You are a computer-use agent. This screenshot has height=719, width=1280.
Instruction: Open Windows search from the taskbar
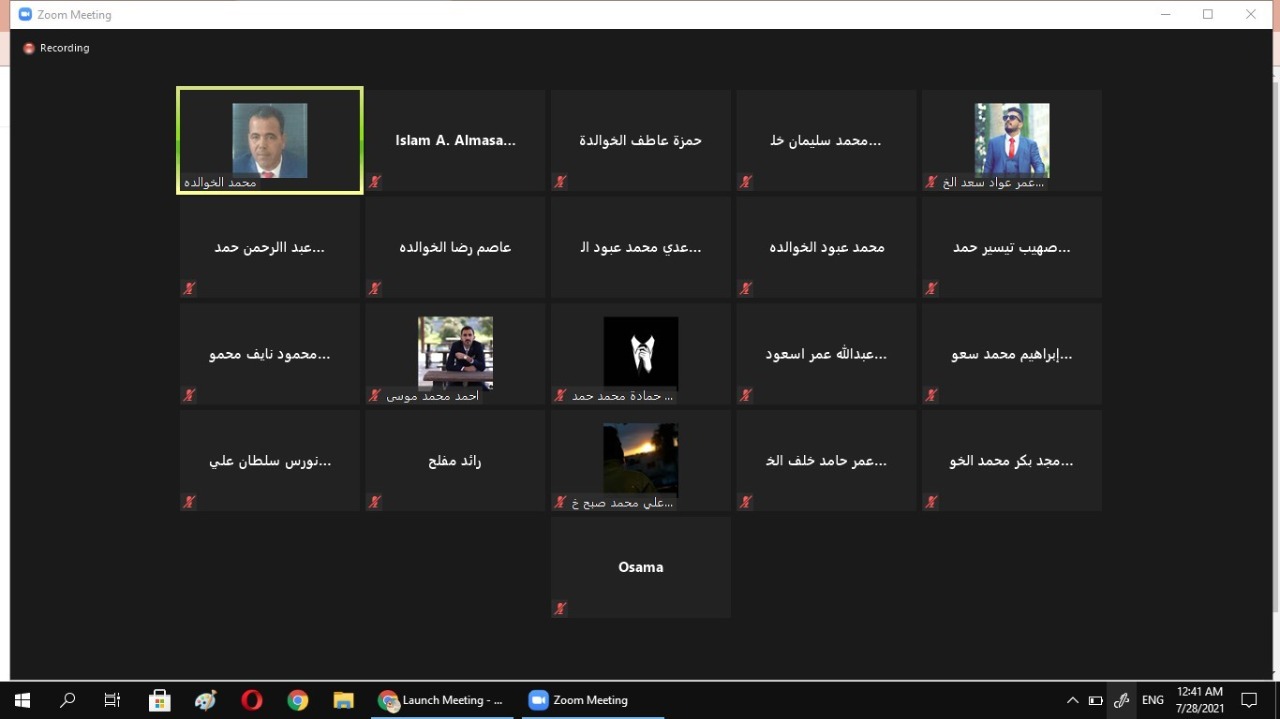point(67,700)
